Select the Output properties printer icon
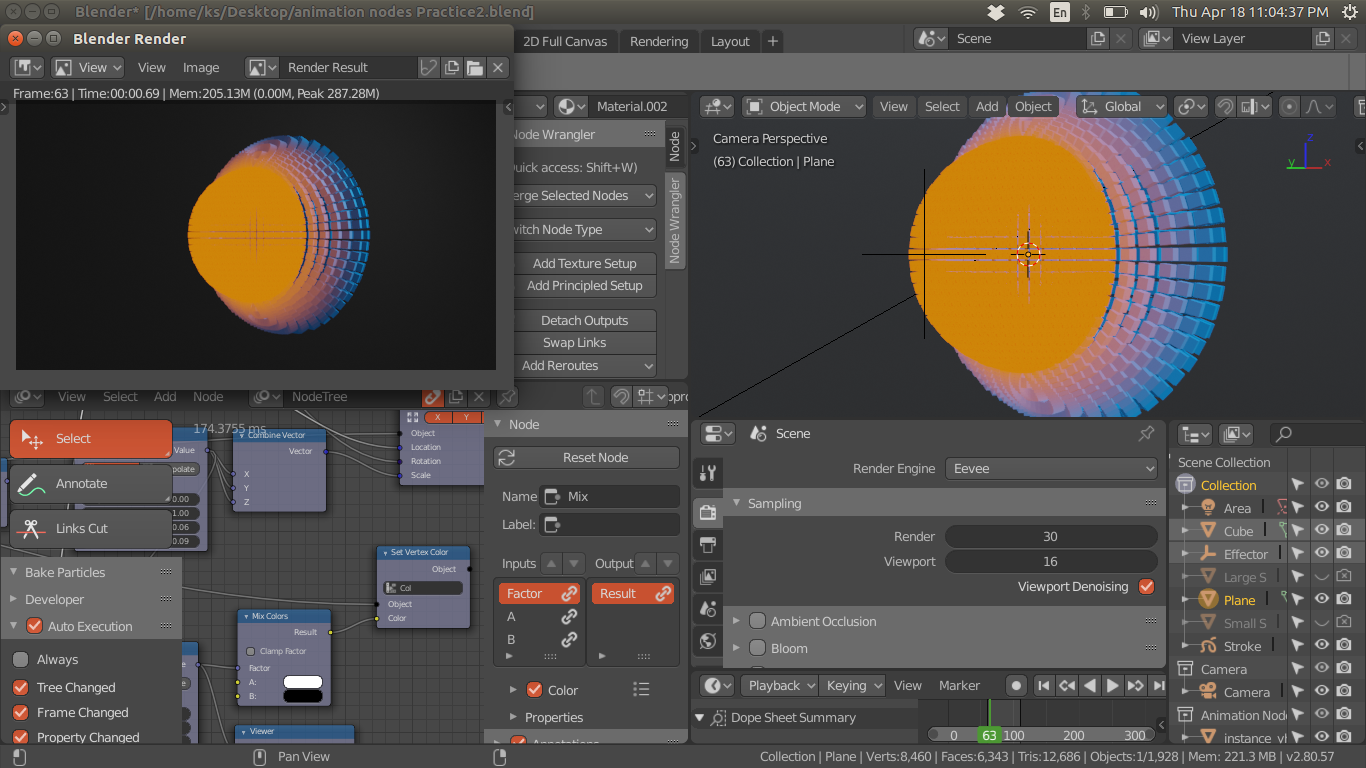 [708, 545]
